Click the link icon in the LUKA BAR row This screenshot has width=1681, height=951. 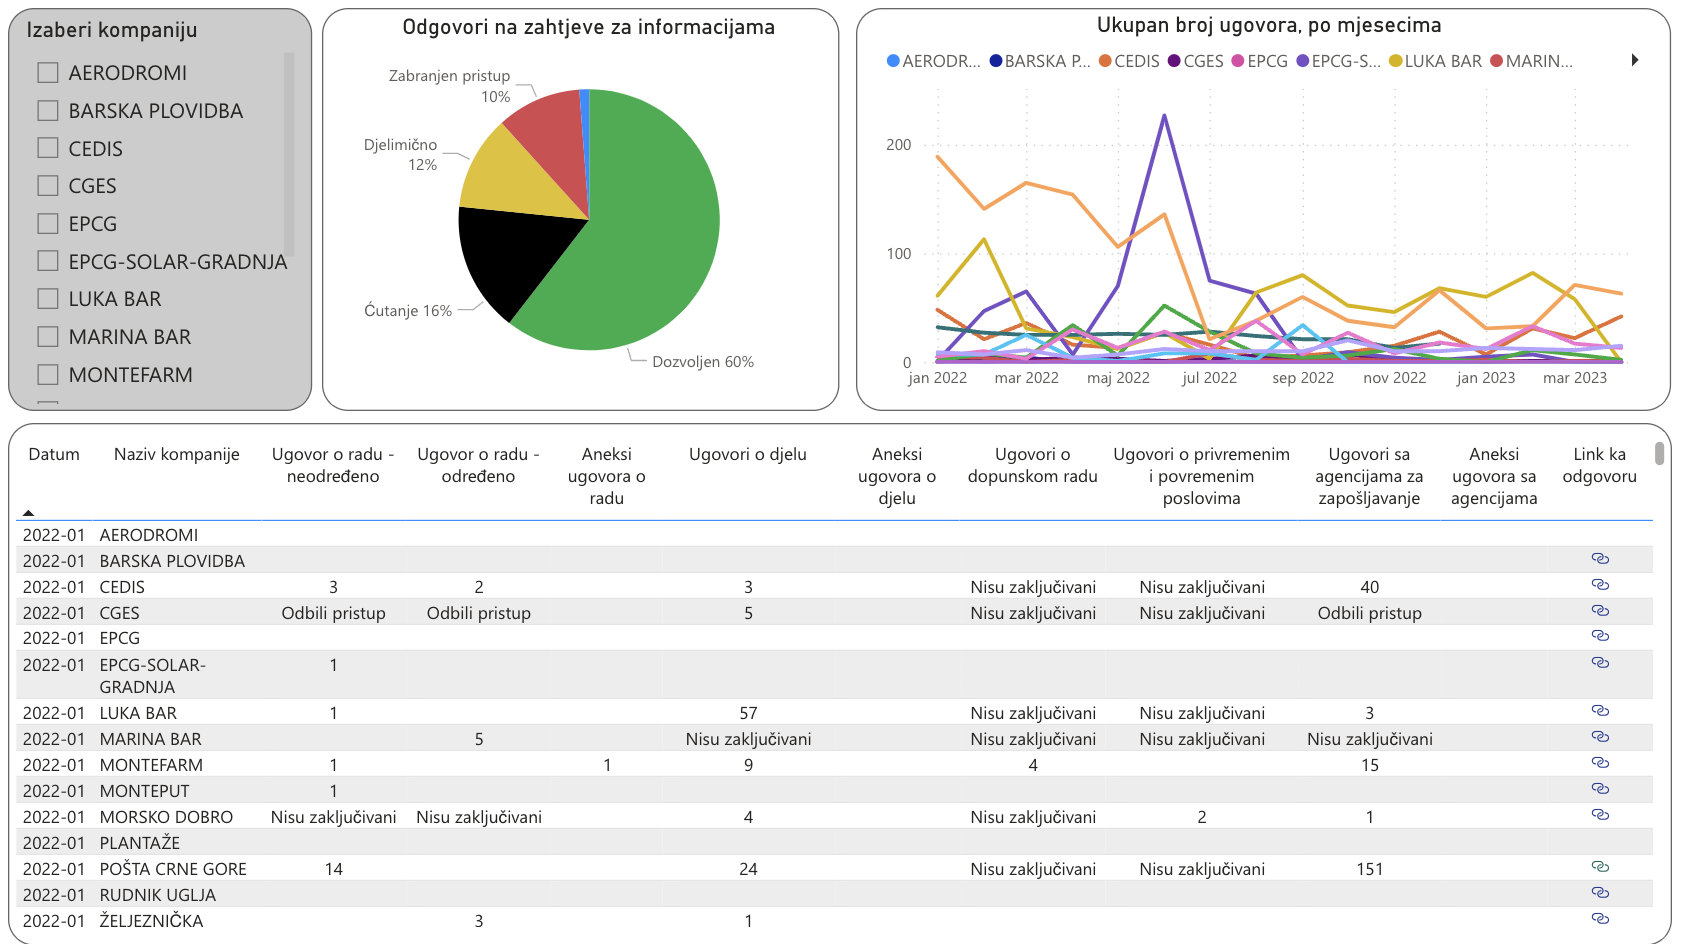pyautogui.click(x=1600, y=711)
